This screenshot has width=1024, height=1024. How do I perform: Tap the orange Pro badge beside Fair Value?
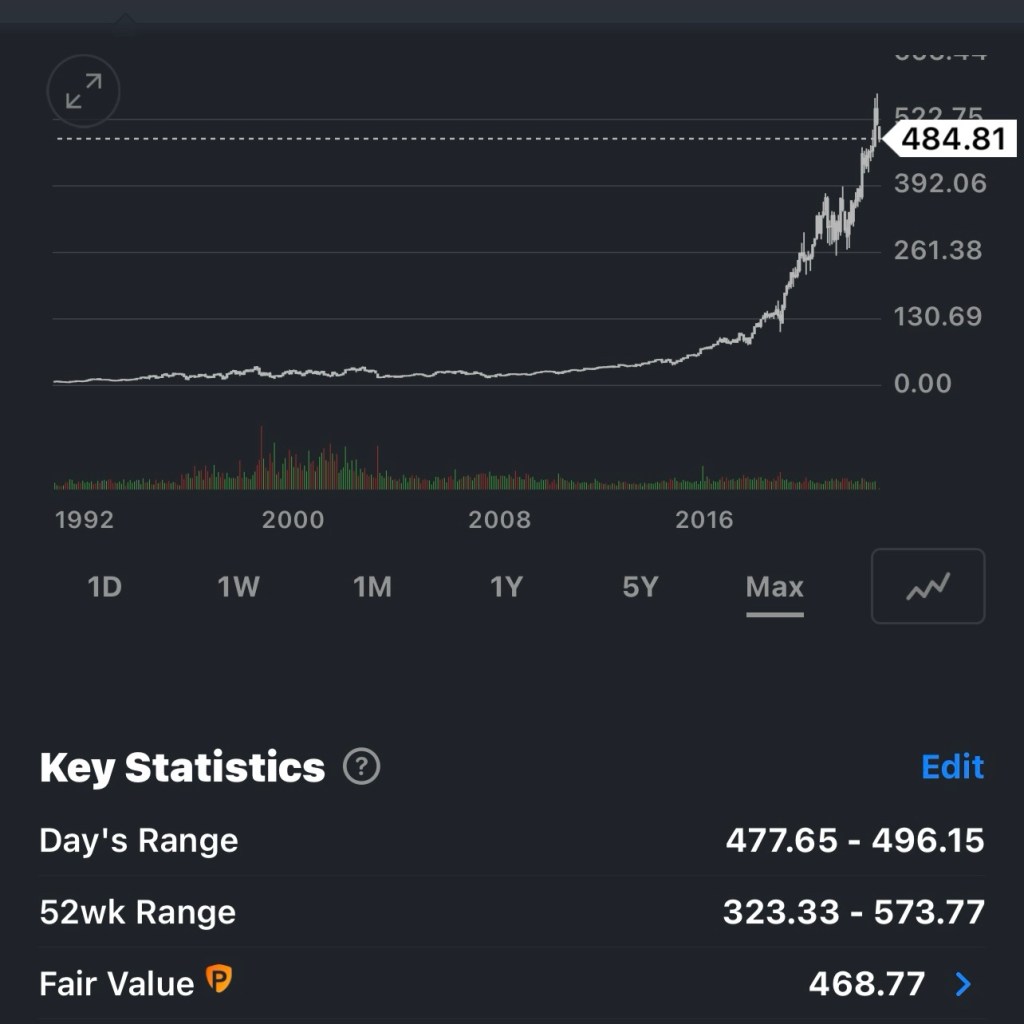coord(218,980)
